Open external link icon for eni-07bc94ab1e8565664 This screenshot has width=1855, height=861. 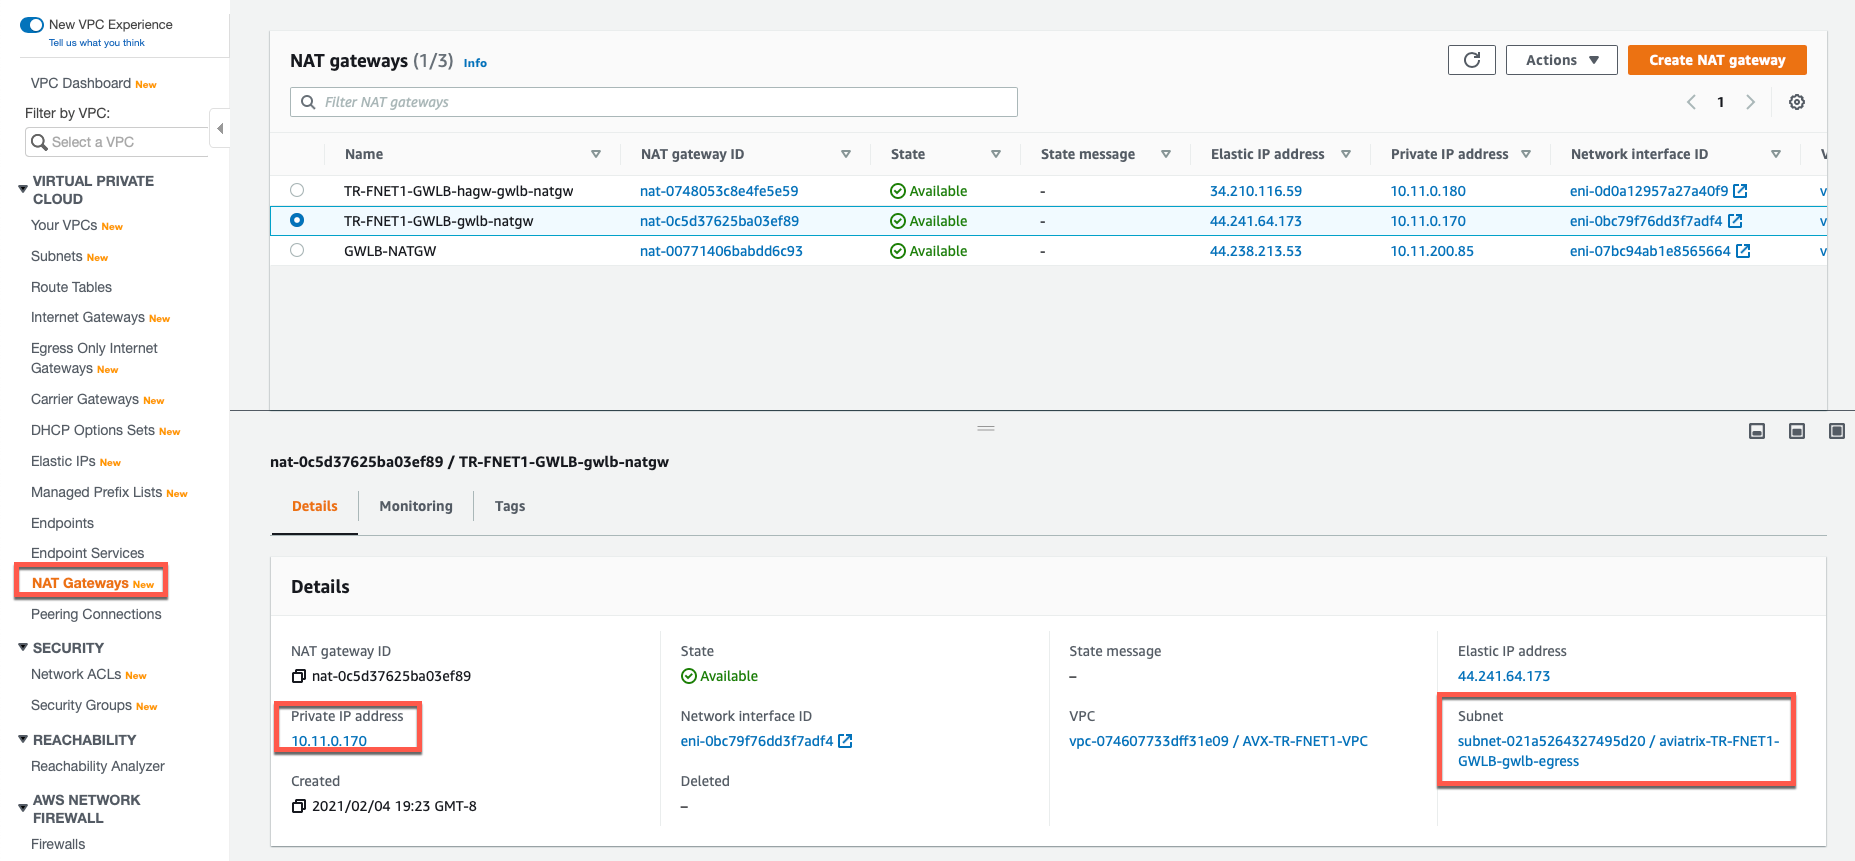click(x=1743, y=251)
